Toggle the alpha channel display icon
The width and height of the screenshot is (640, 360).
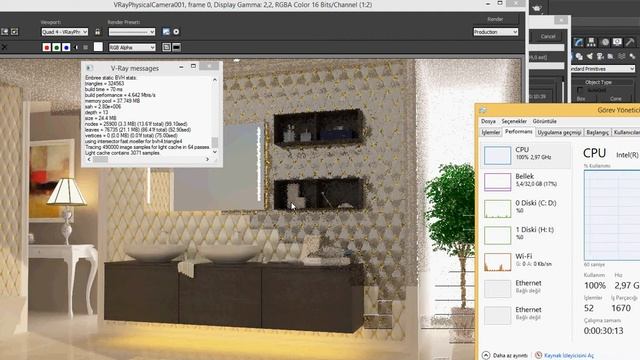(x=76, y=47)
